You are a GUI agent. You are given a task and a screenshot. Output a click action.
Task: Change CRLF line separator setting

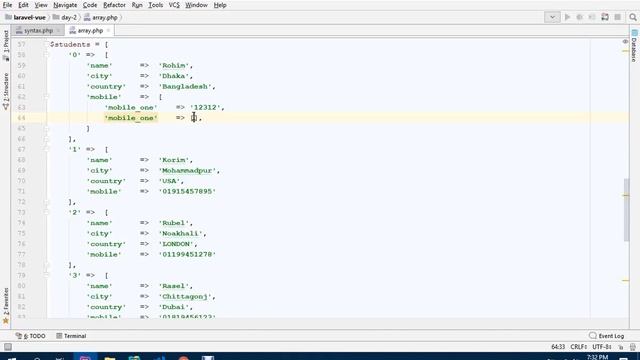click(x=579, y=347)
